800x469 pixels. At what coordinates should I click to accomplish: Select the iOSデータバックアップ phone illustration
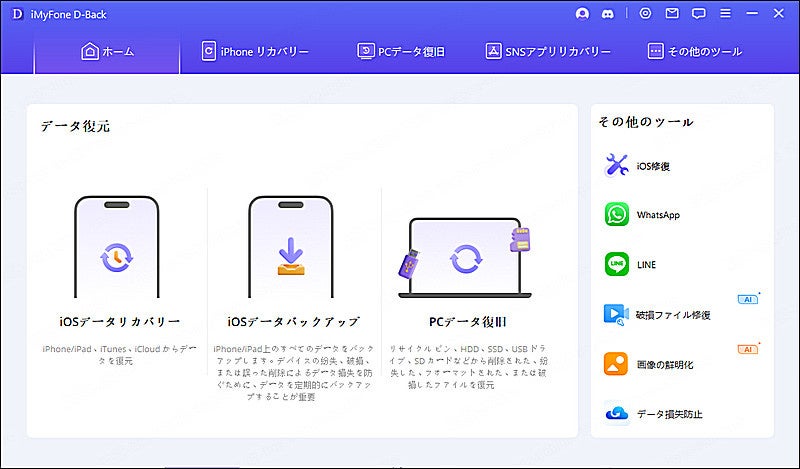click(291, 247)
